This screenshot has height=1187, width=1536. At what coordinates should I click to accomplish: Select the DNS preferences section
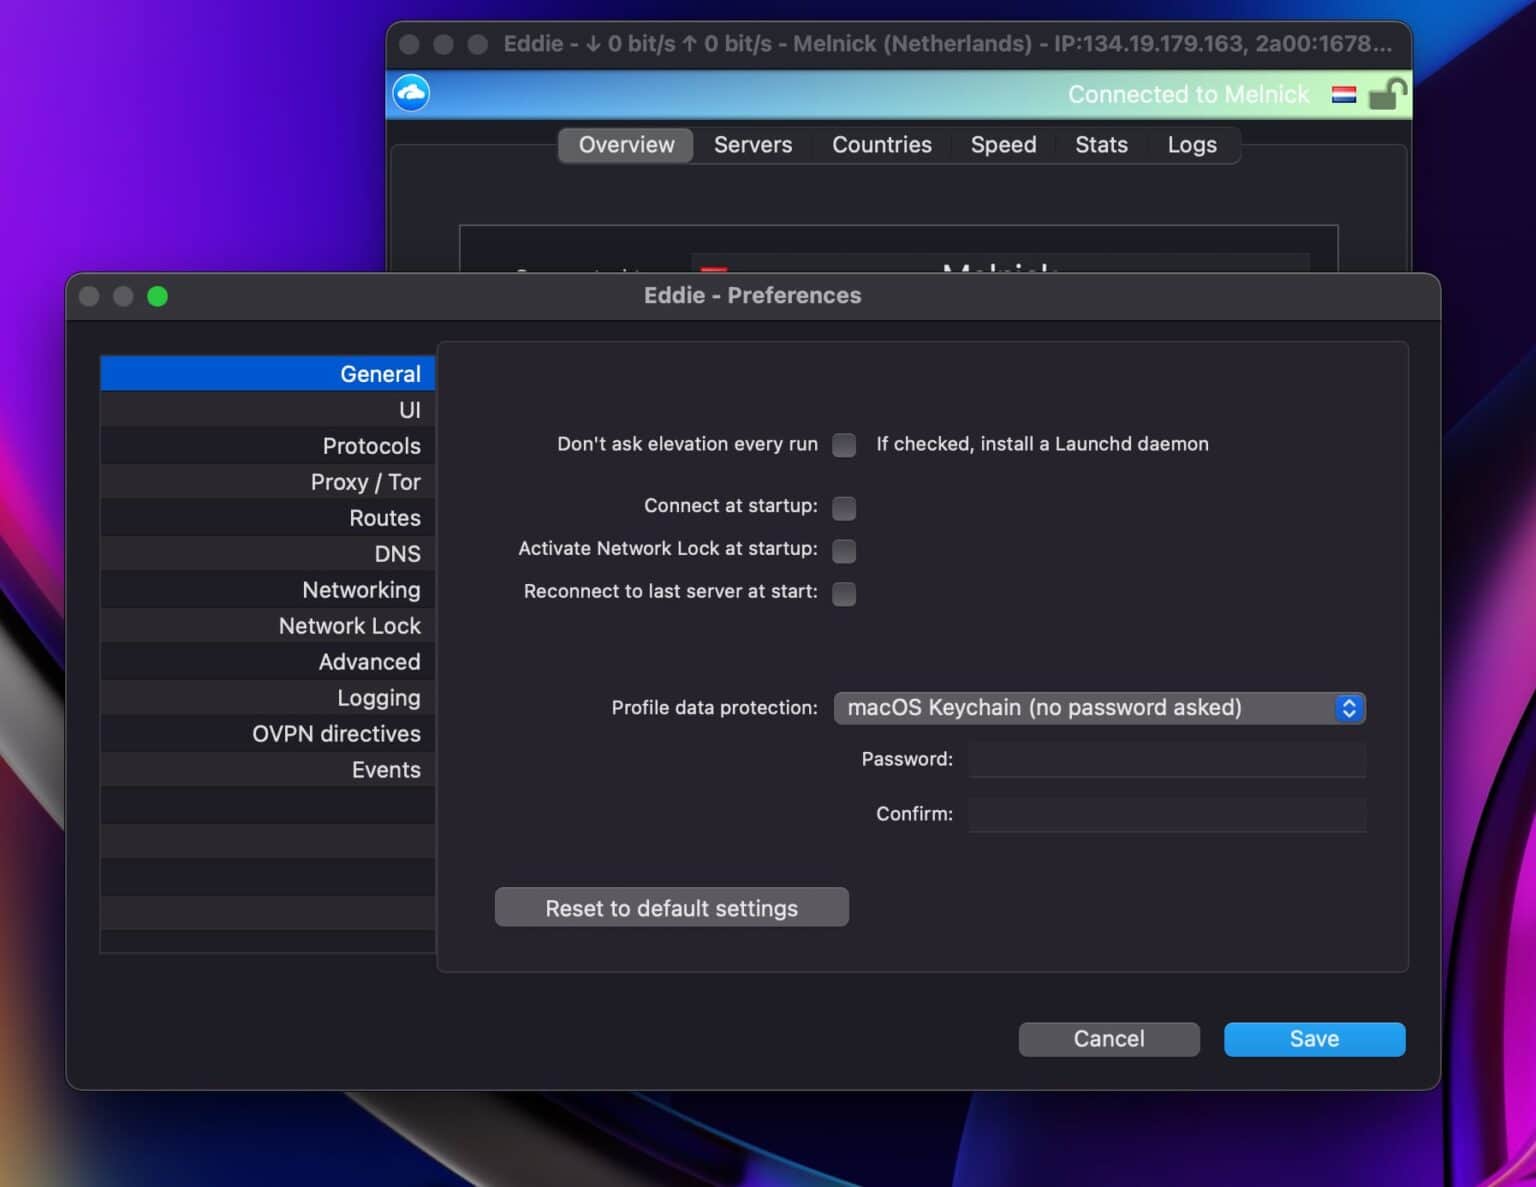[x=397, y=553]
